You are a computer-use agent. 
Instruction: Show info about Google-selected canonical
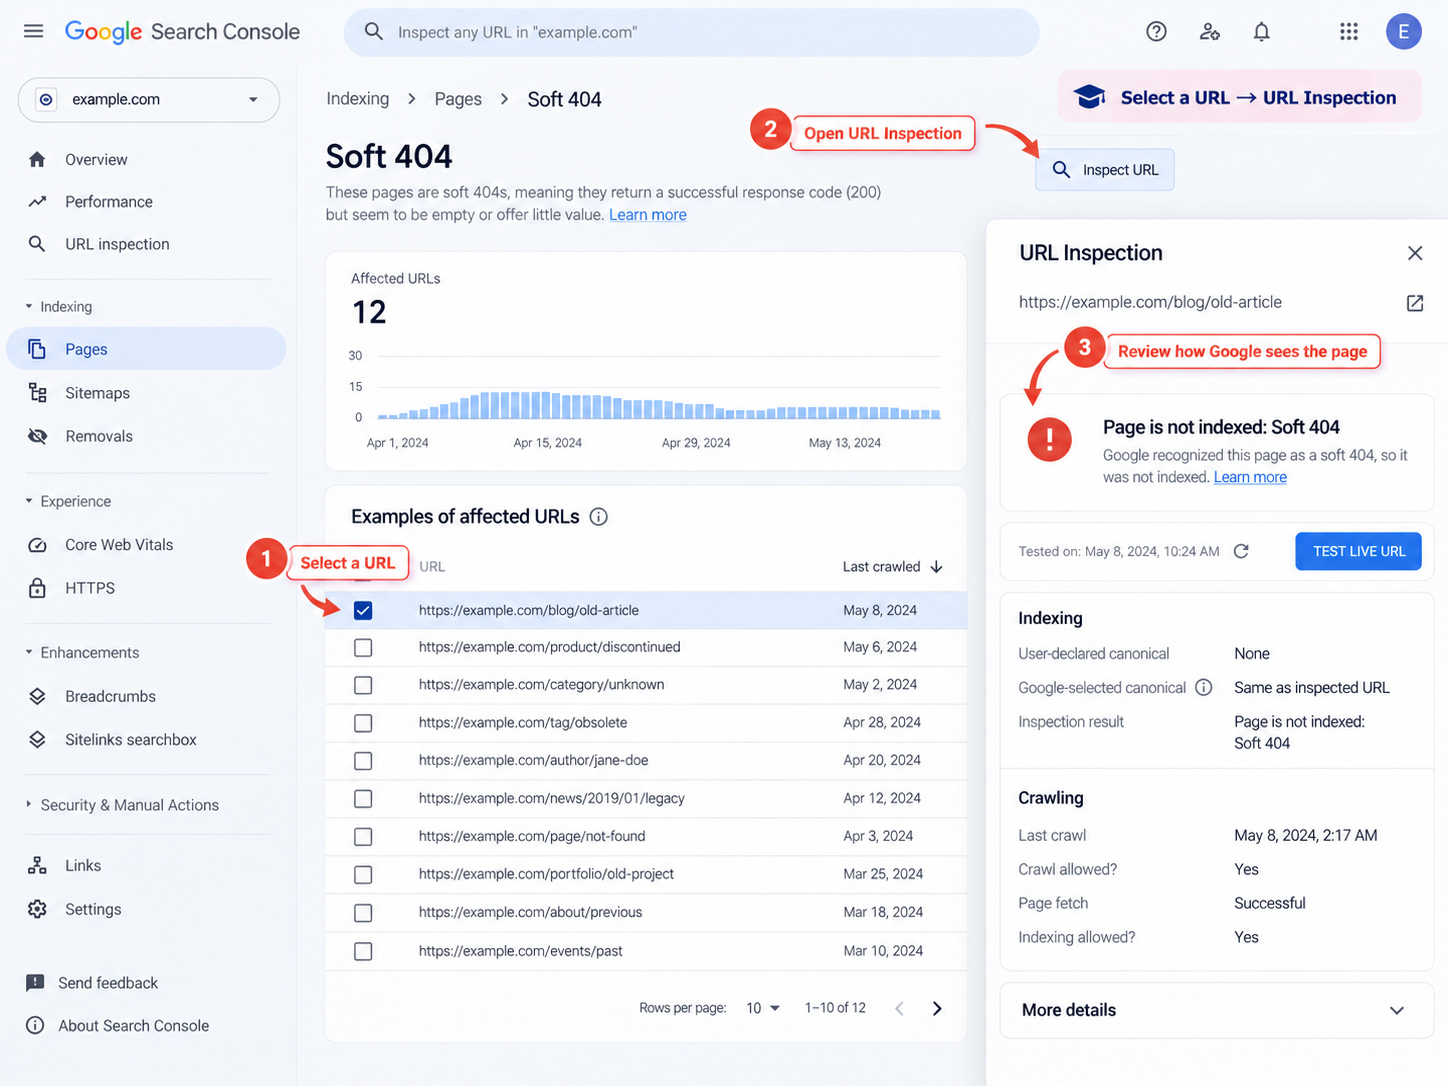coord(1204,687)
